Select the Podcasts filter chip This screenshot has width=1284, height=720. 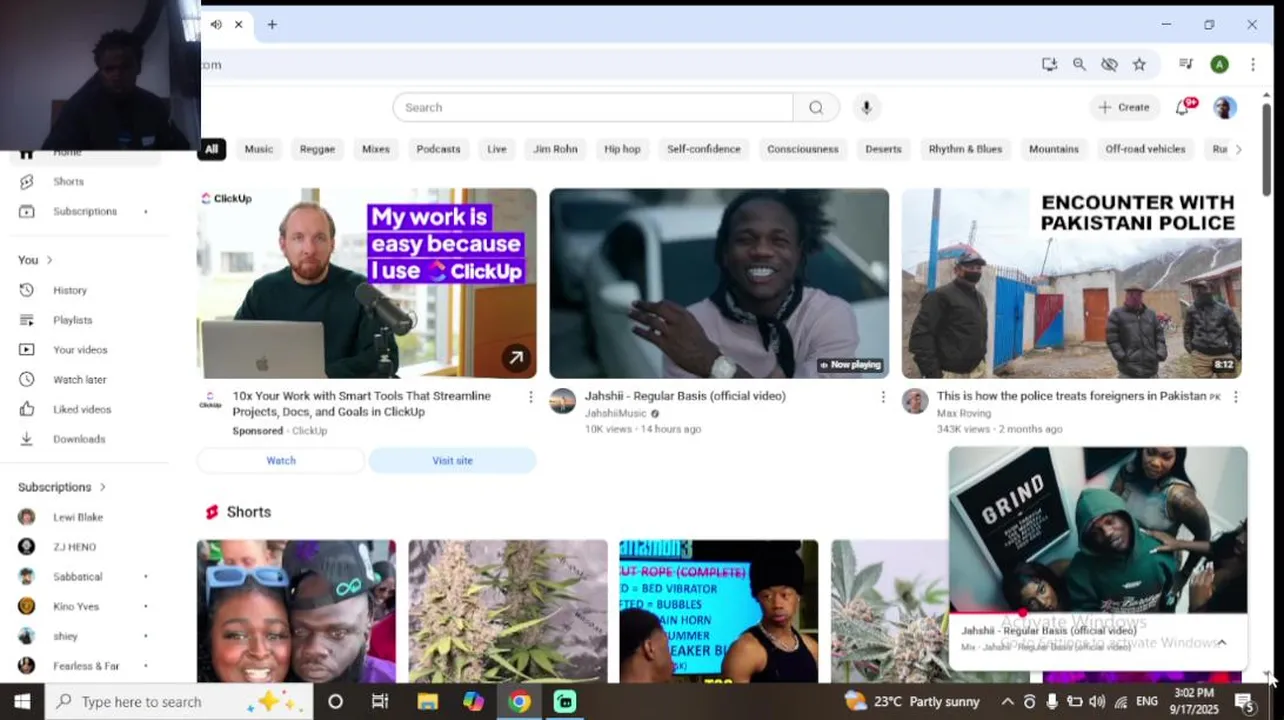pos(438,149)
